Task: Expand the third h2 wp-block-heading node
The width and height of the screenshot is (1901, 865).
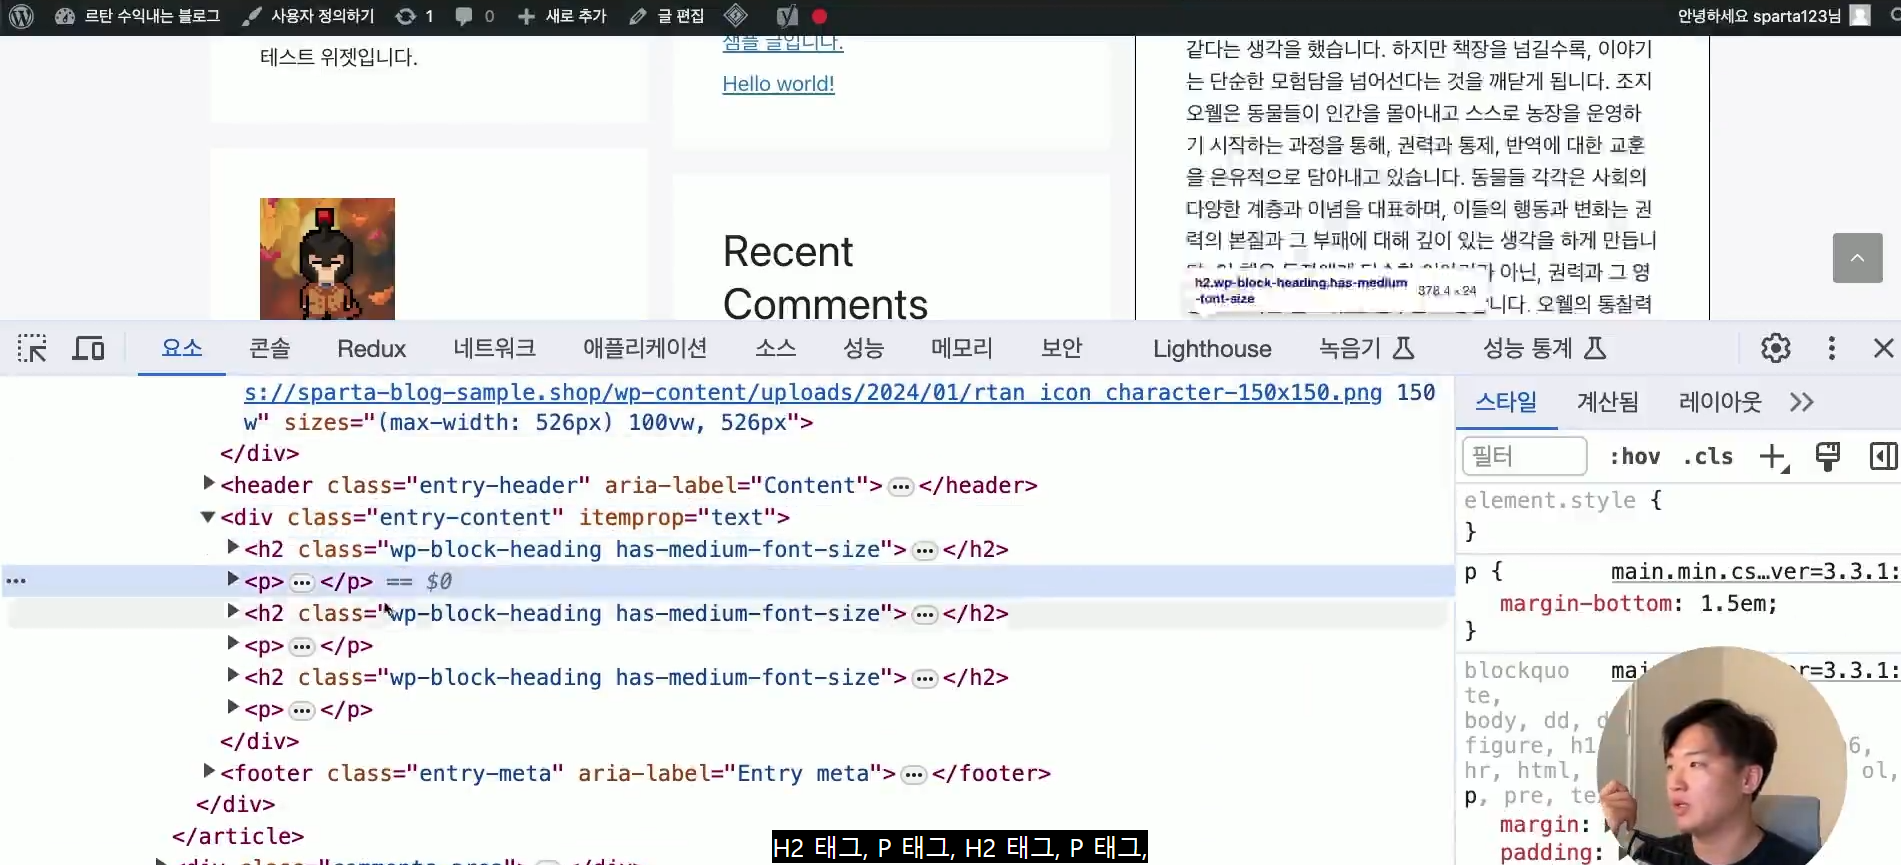Action: (232, 675)
